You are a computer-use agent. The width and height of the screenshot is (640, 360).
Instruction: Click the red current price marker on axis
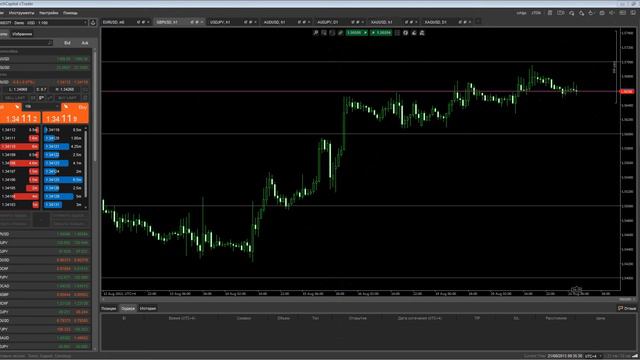tap(627, 91)
